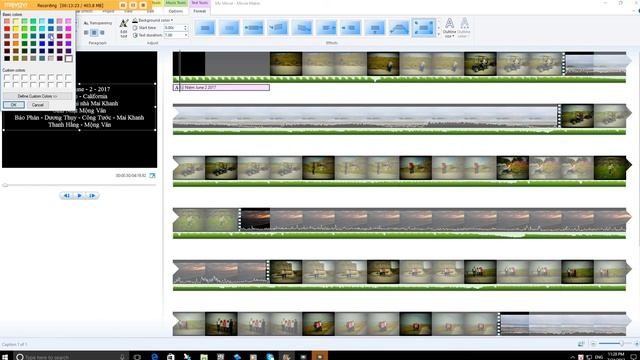Open Define Custom Colors
The height and width of the screenshot is (360, 640).
(x=38, y=96)
